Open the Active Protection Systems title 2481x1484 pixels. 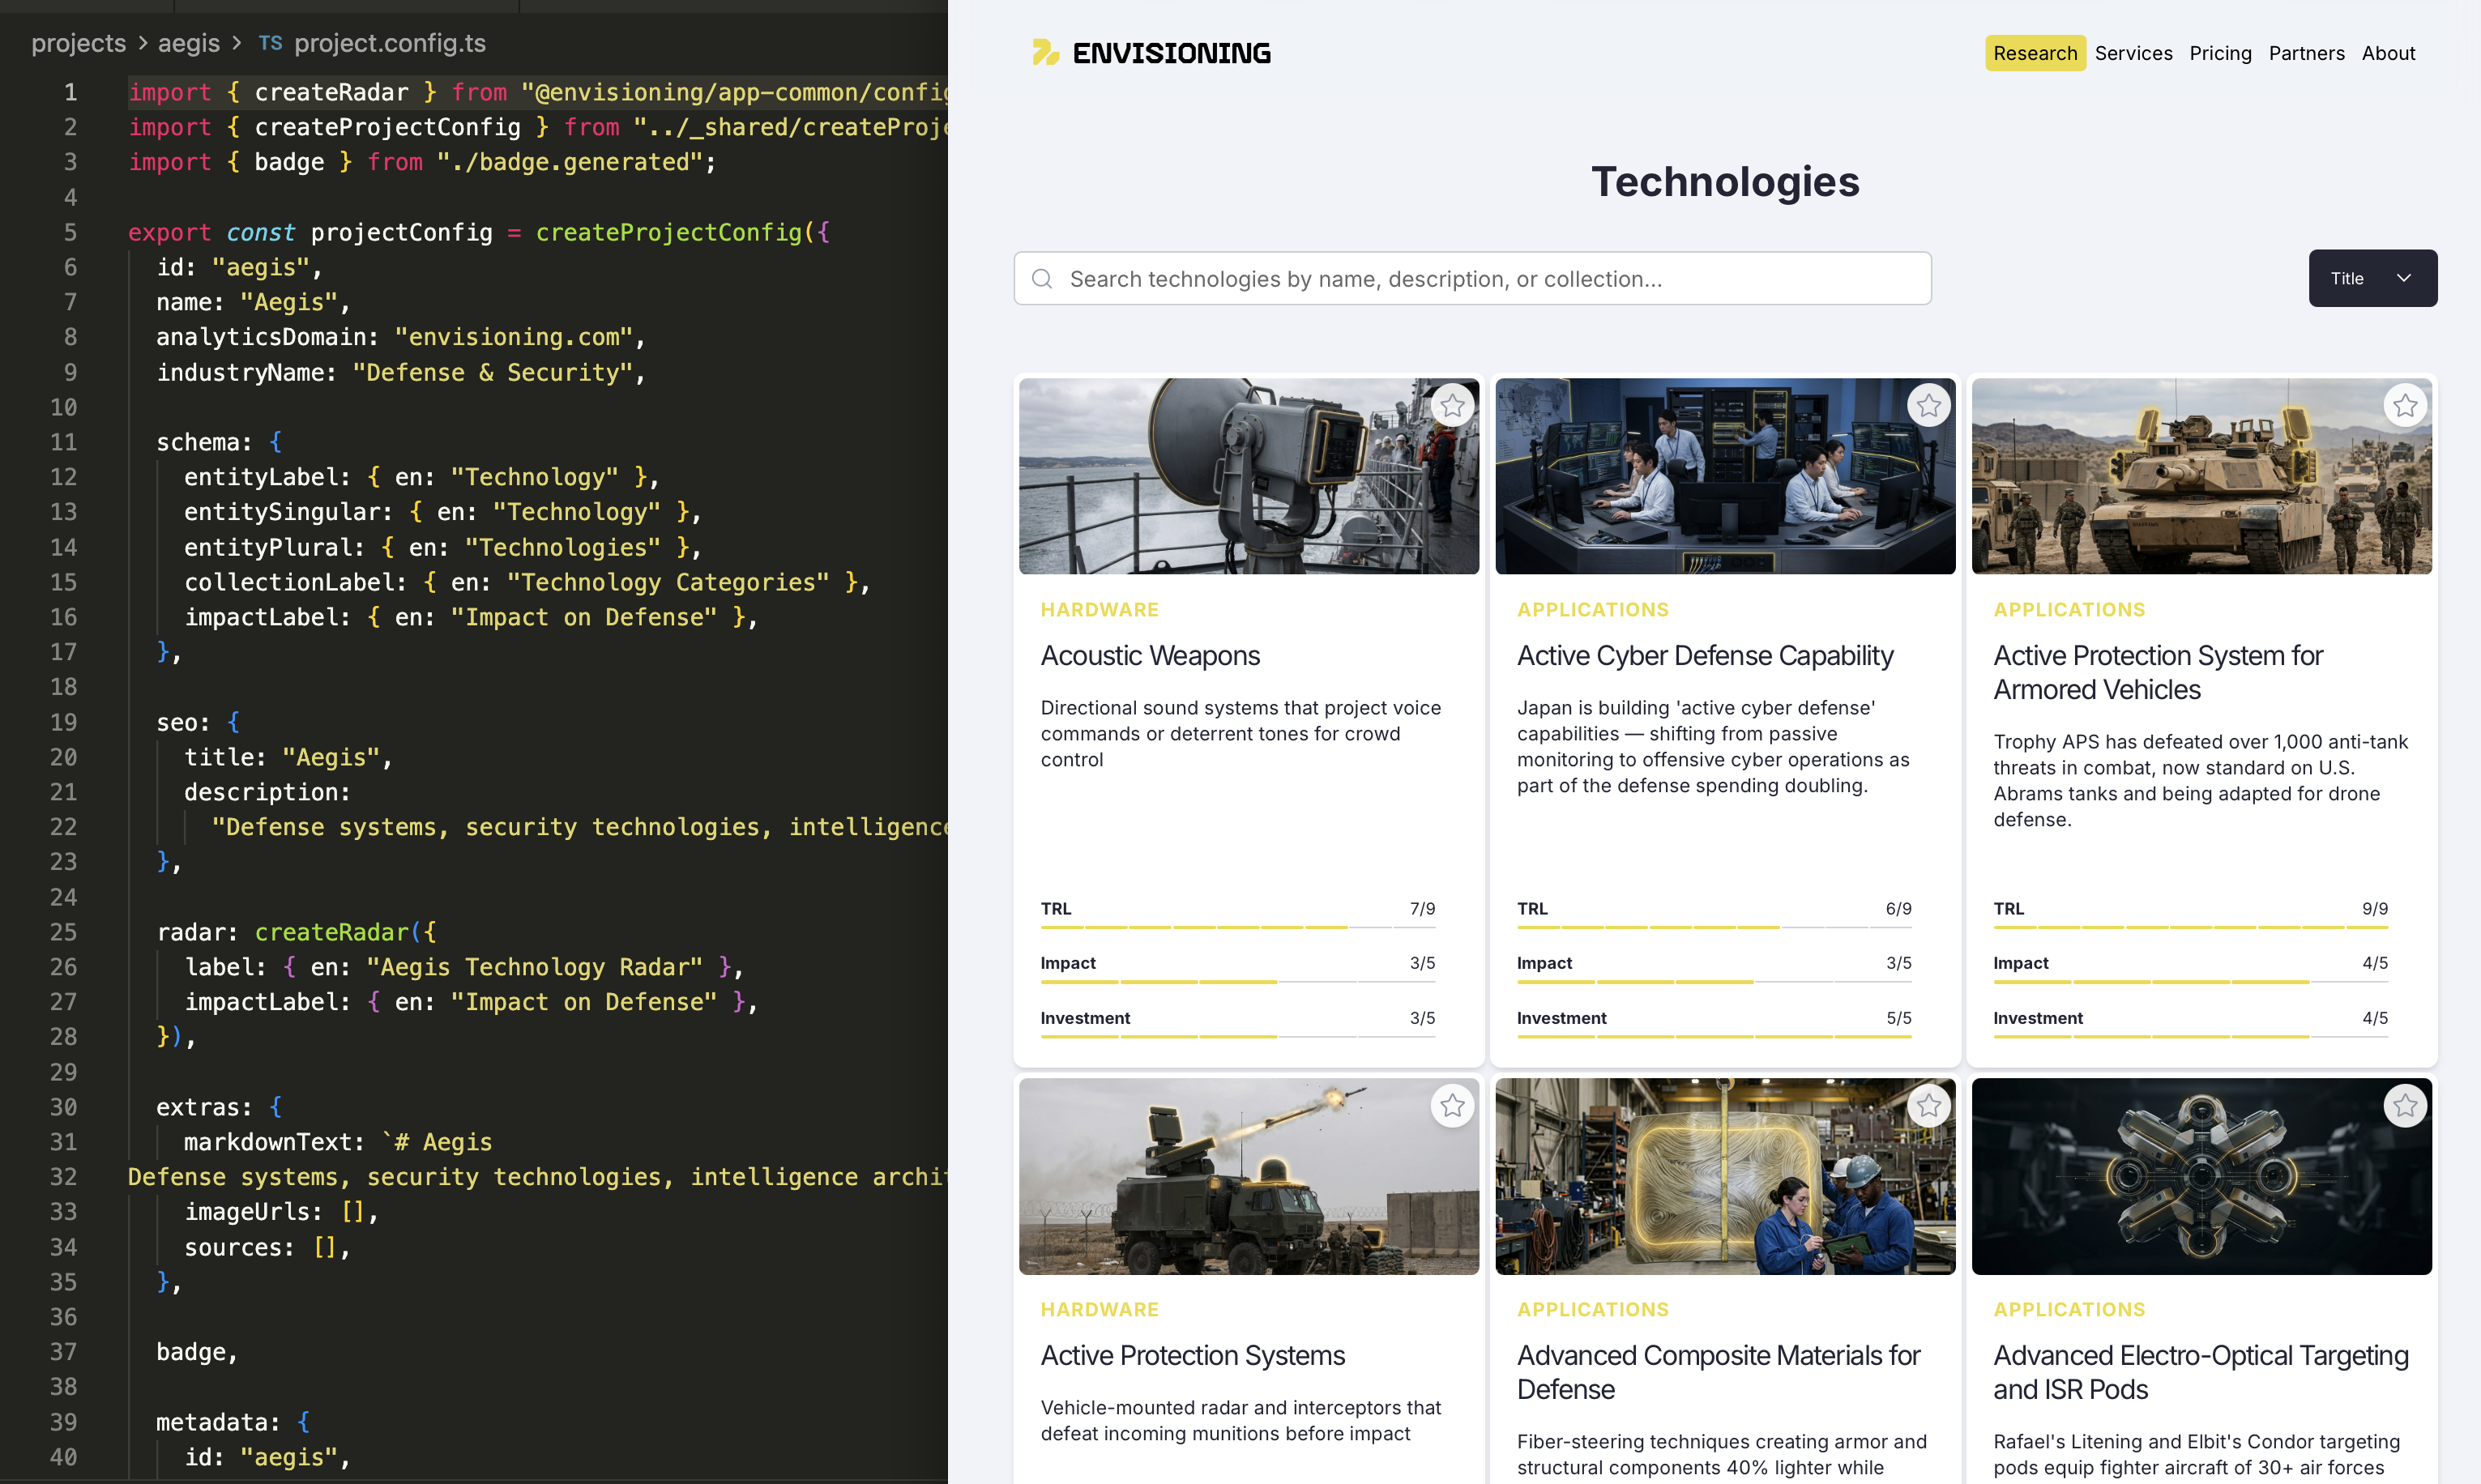(1192, 1356)
